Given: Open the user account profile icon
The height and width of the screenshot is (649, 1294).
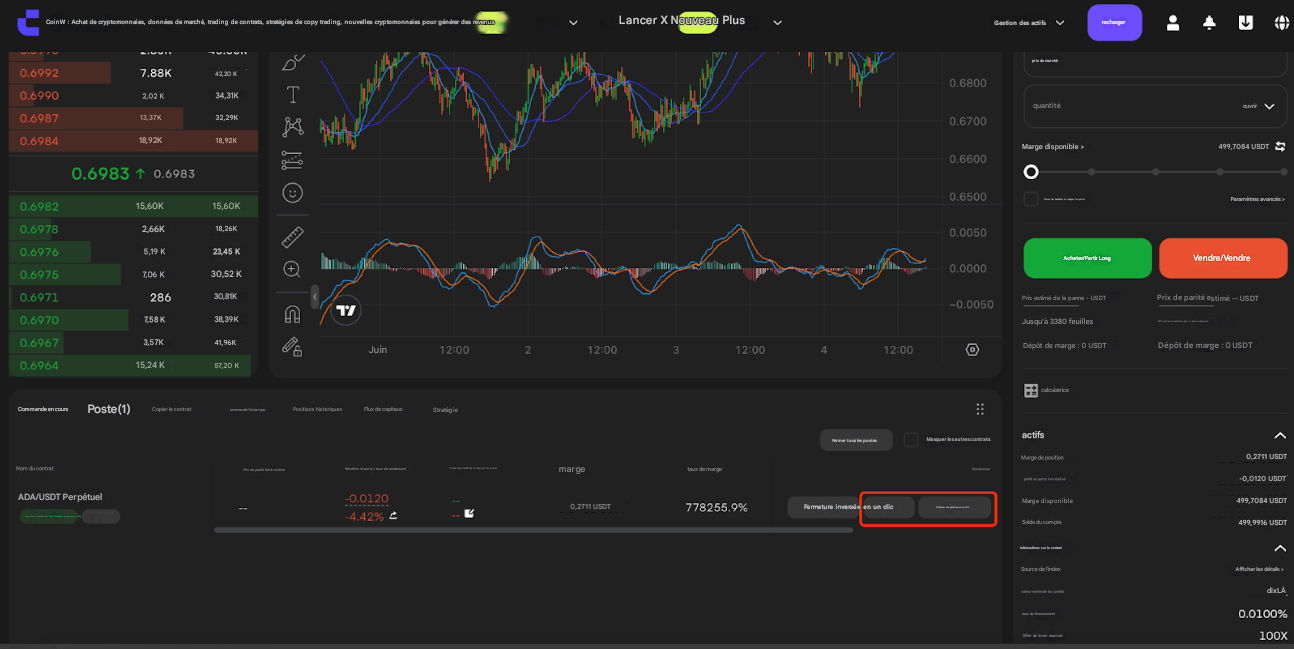Looking at the screenshot, I should 1173,22.
